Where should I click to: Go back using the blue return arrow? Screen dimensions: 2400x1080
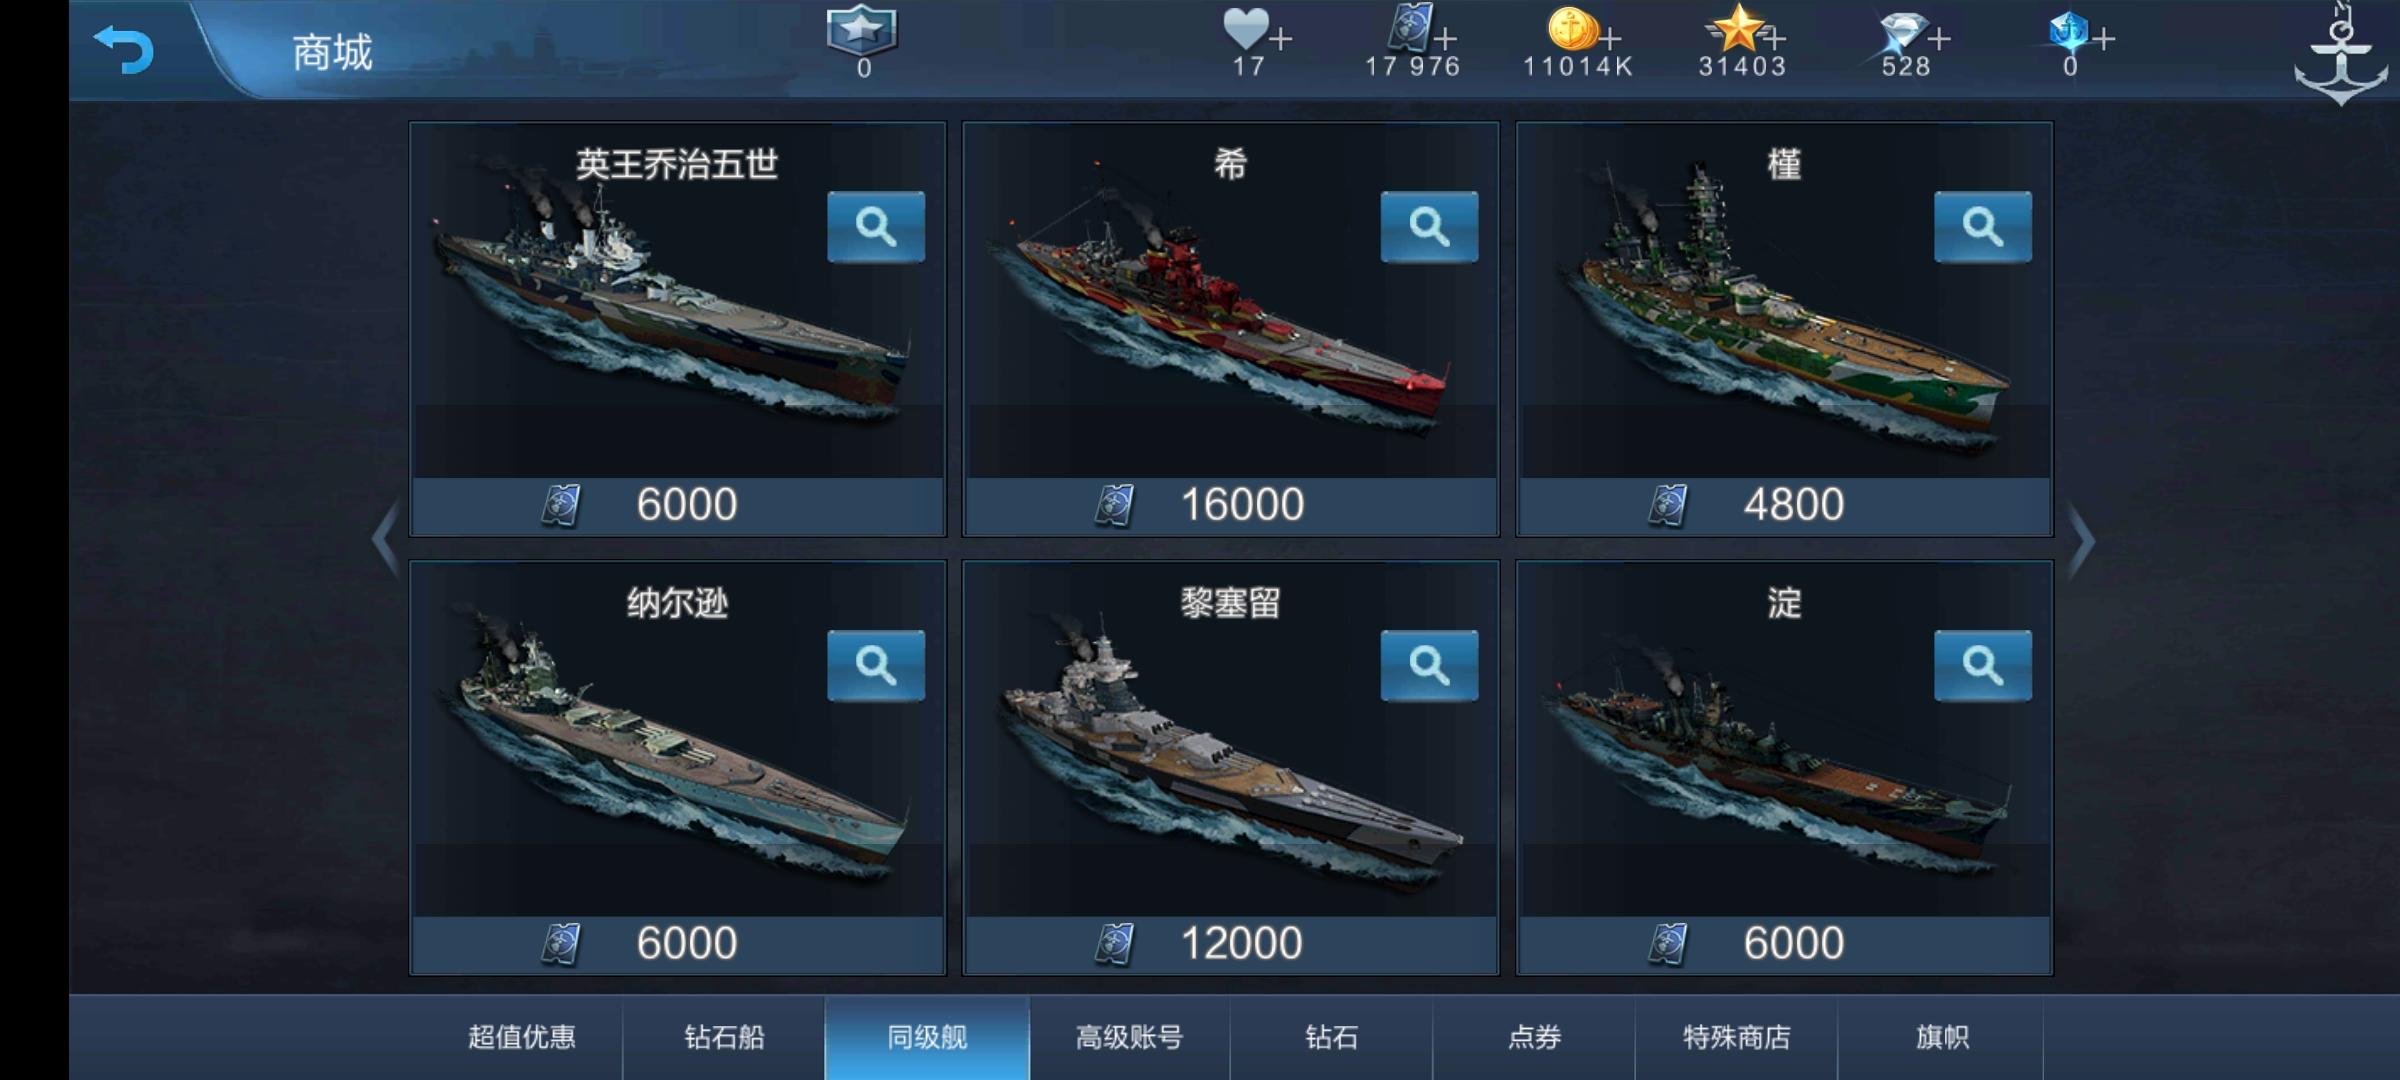point(124,49)
